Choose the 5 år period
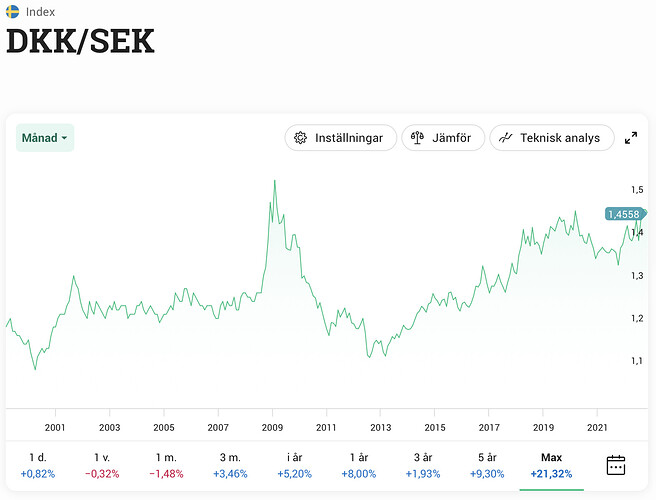Image resolution: width=656 pixels, height=500 pixels. tap(487, 465)
